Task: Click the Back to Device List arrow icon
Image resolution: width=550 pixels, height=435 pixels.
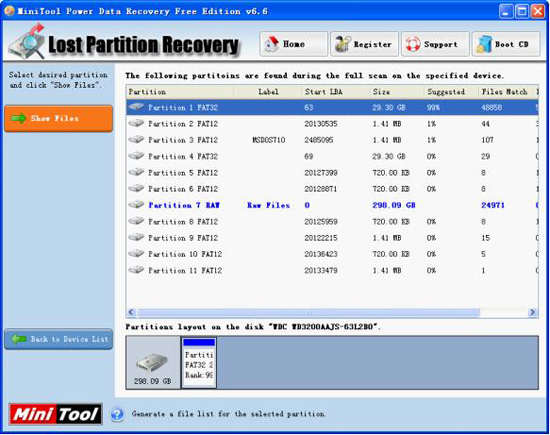Action: point(19,339)
